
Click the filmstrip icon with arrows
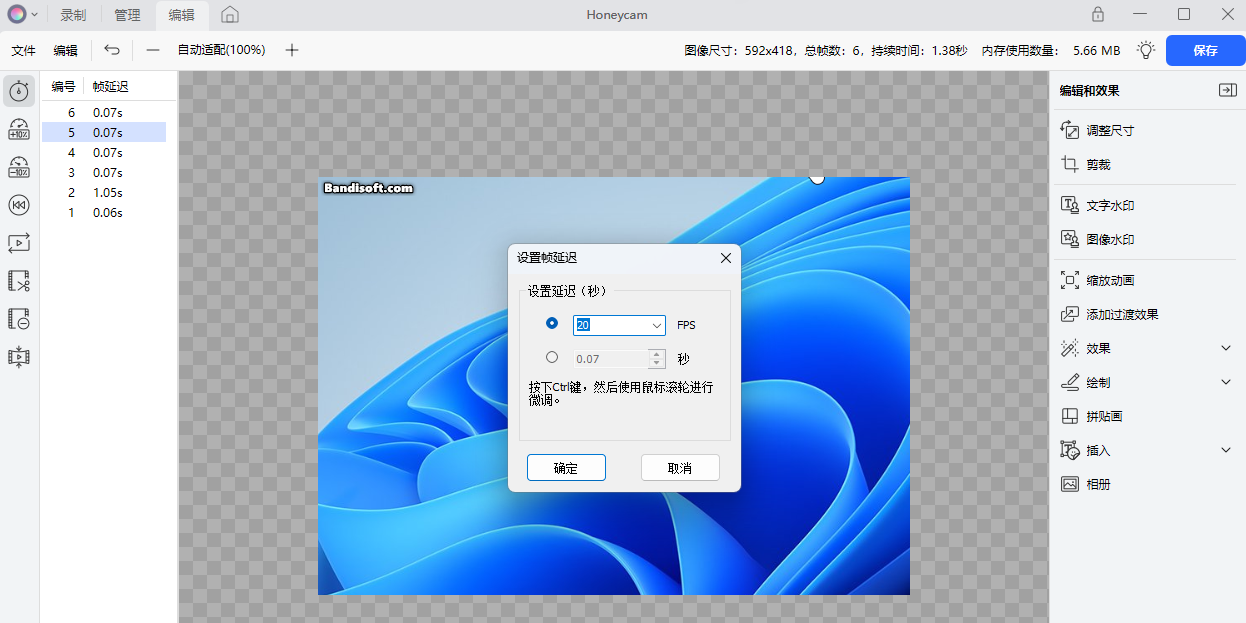19,357
